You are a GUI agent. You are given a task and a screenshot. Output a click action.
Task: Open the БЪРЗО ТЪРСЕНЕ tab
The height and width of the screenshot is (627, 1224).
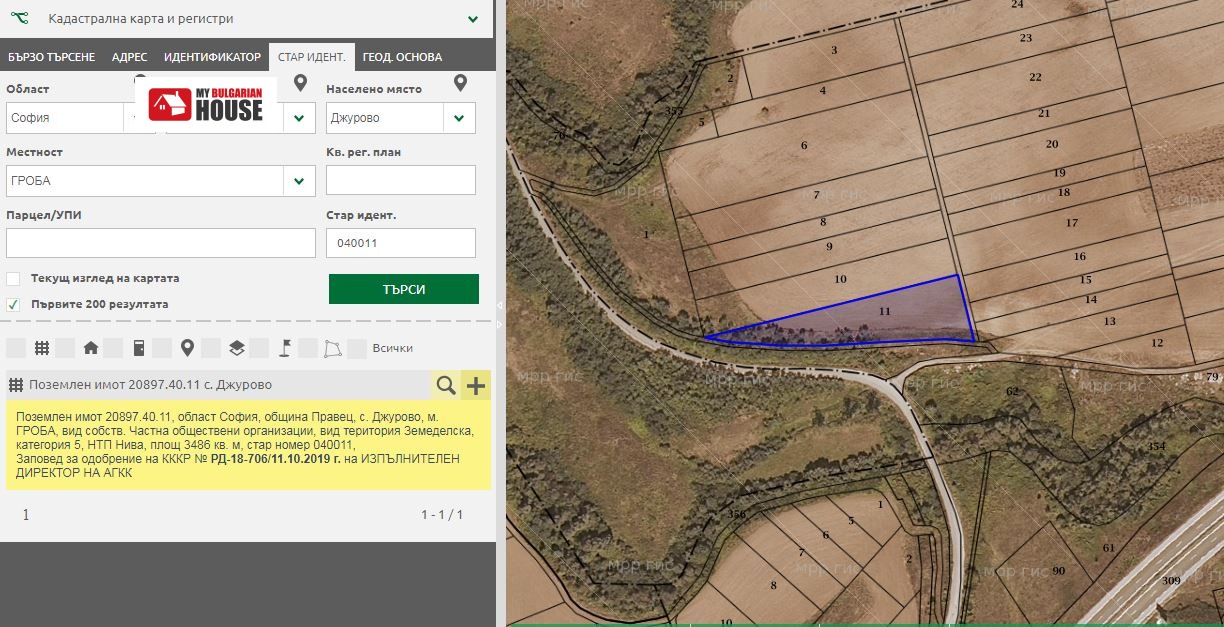[x=50, y=57]
